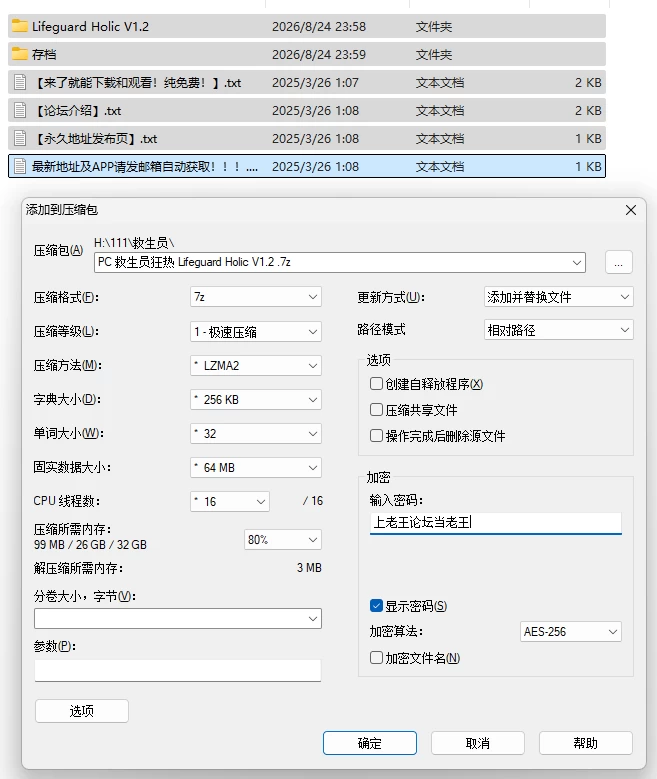Uncheck 显示密码 checkbox
The image size is (657, 779).
376,606
